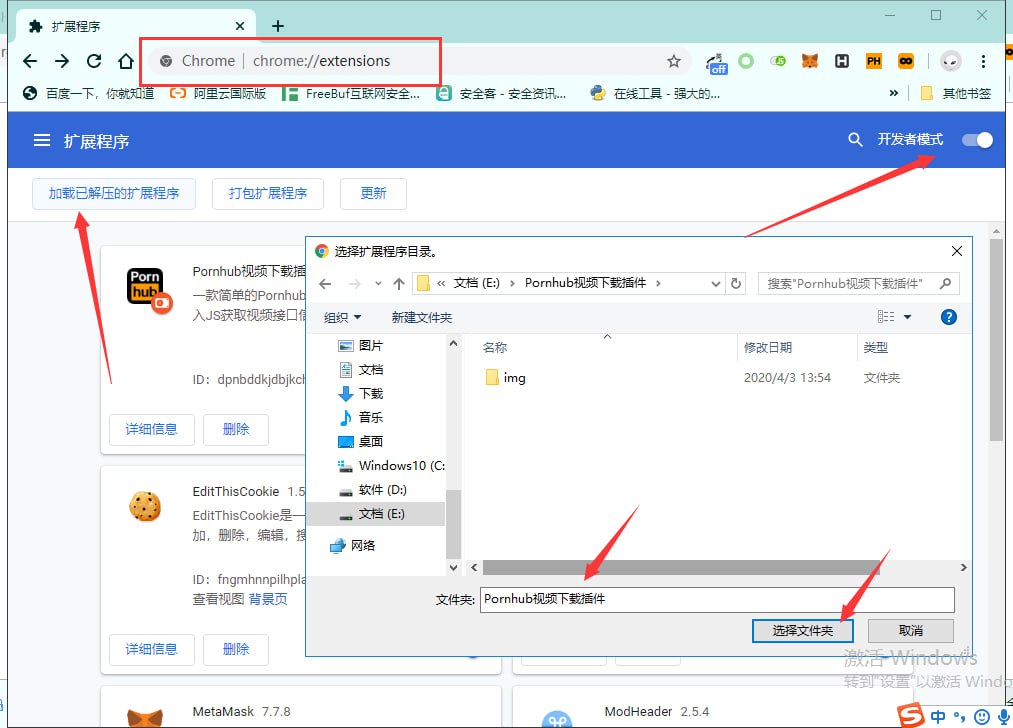Toggle the 开发者模式 switch off
This screenshot has height=728, width=1013.
[977, 140]
